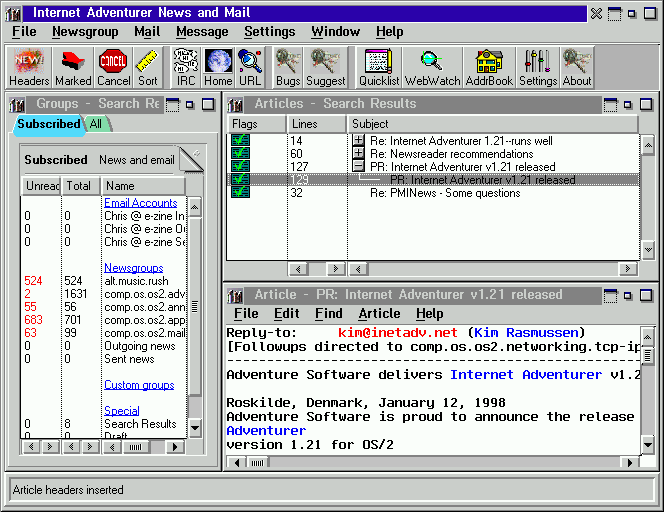Select the alt.music.rush newsgroup
This screenshot has height=512, width=664.
[x=136, y=281]
